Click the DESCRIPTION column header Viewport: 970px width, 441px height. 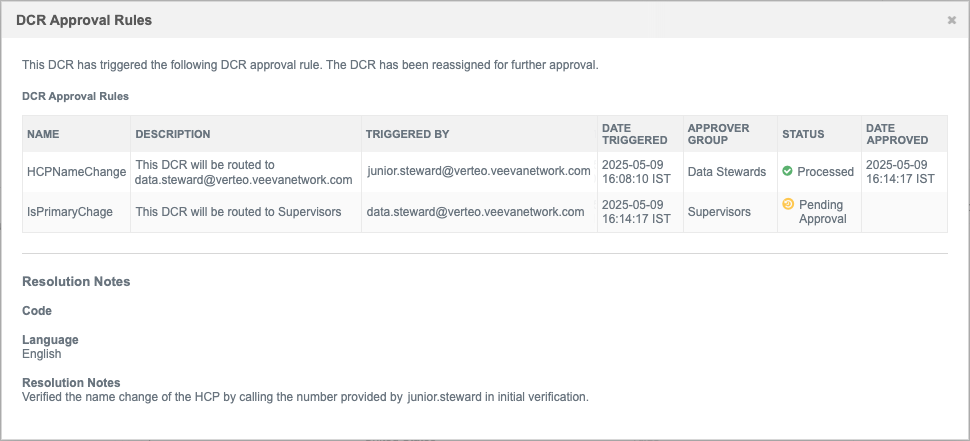pyautogui.click(x=173, y=134)
